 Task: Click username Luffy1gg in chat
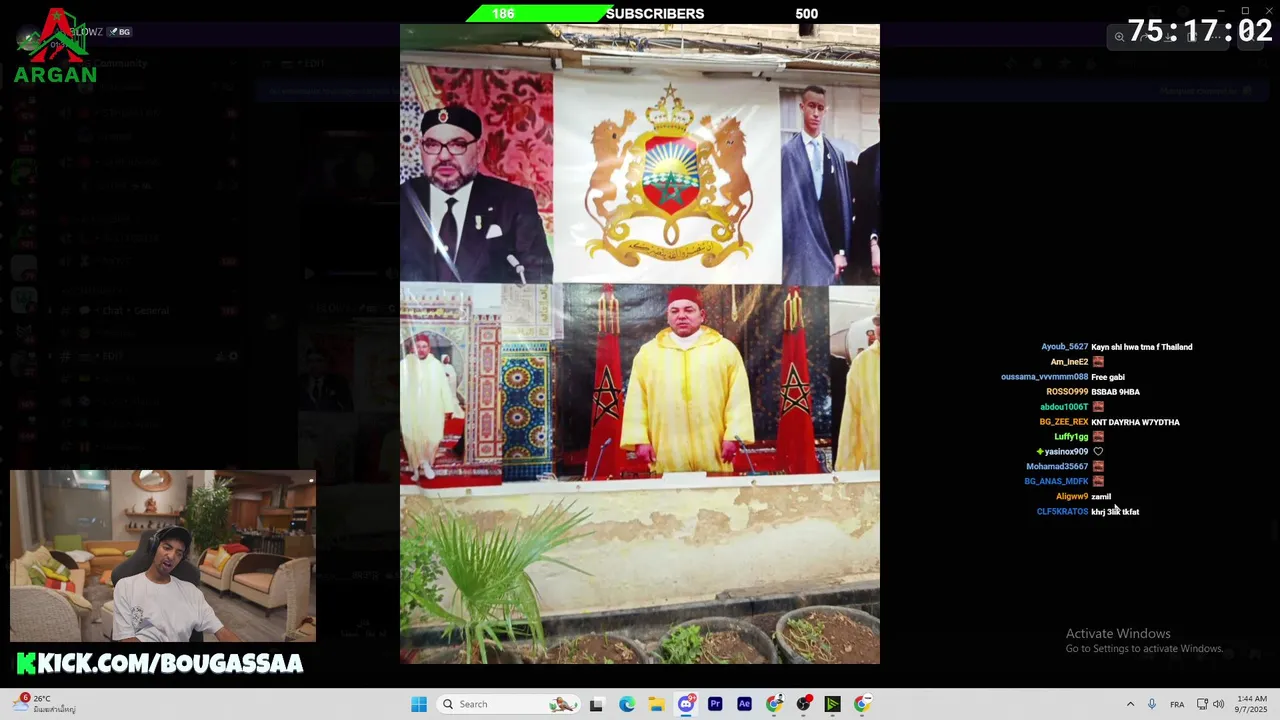[1071, 437]
